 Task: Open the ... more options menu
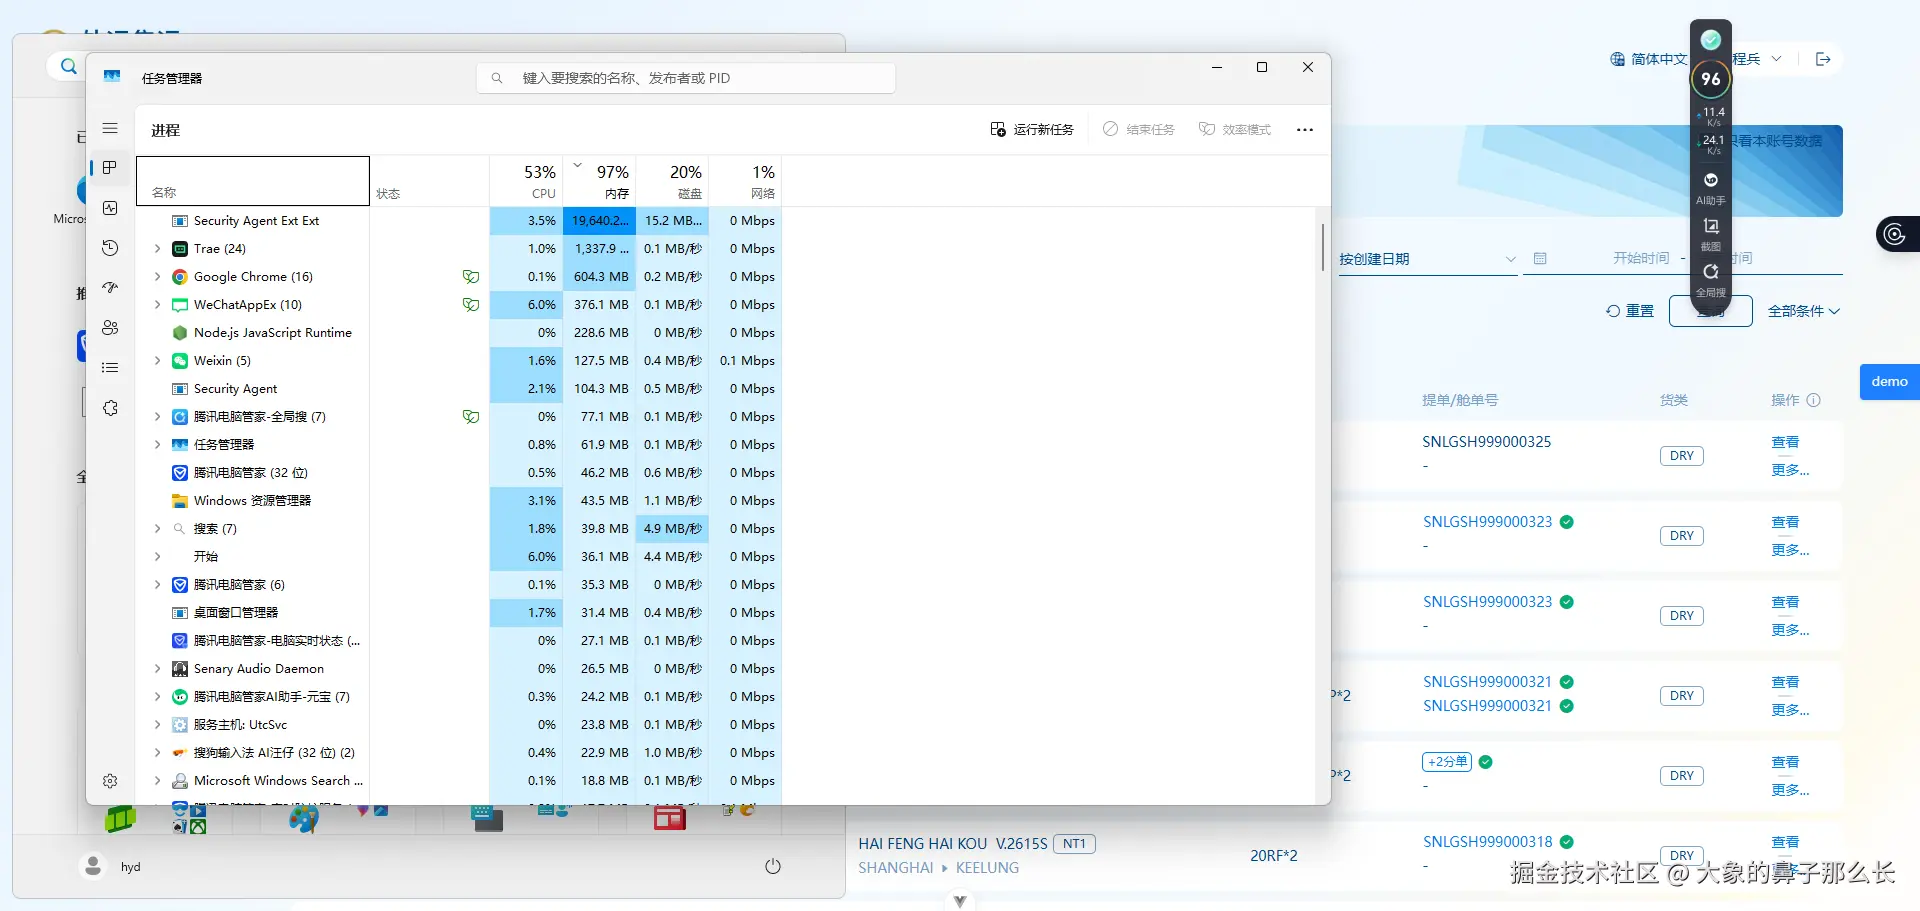(x=1305, y=129)
